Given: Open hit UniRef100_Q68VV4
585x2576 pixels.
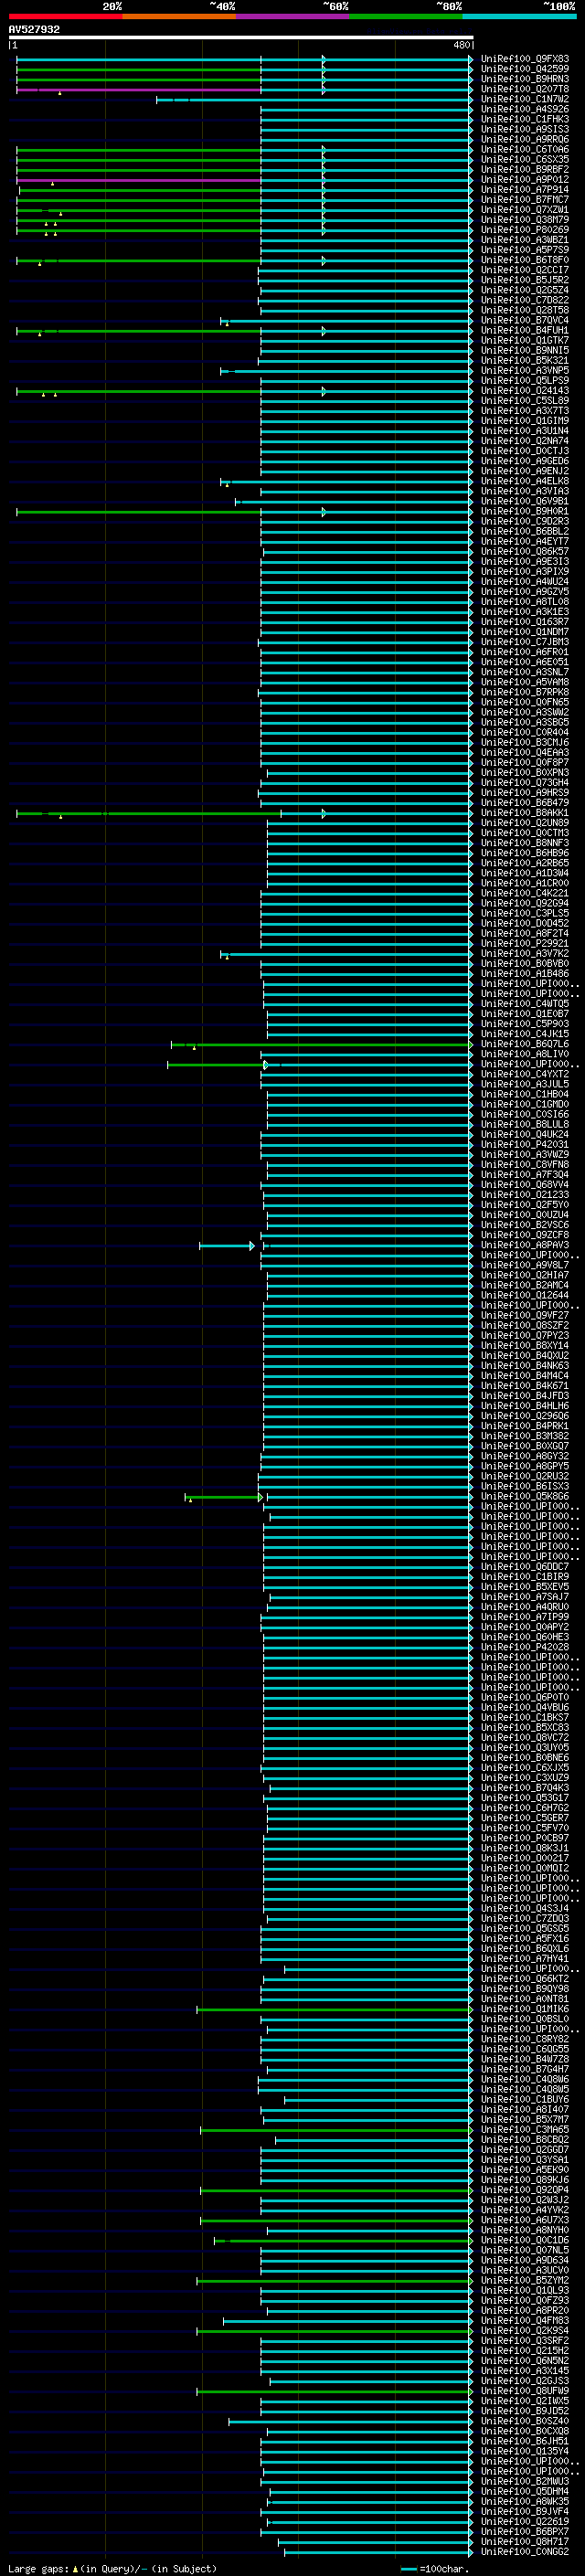Looking at the screenshot, I should (525, 1185).
